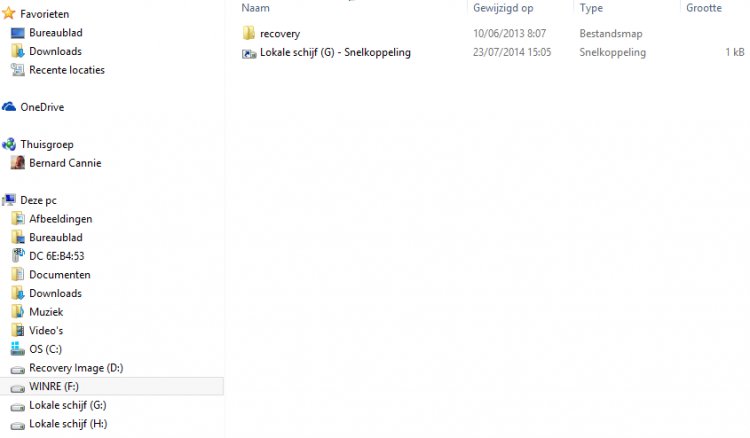The height and width of the screenshot is (438, 750).
Task: Select Thuisgroep in the navigation pane
Action: tap(47, 144)
